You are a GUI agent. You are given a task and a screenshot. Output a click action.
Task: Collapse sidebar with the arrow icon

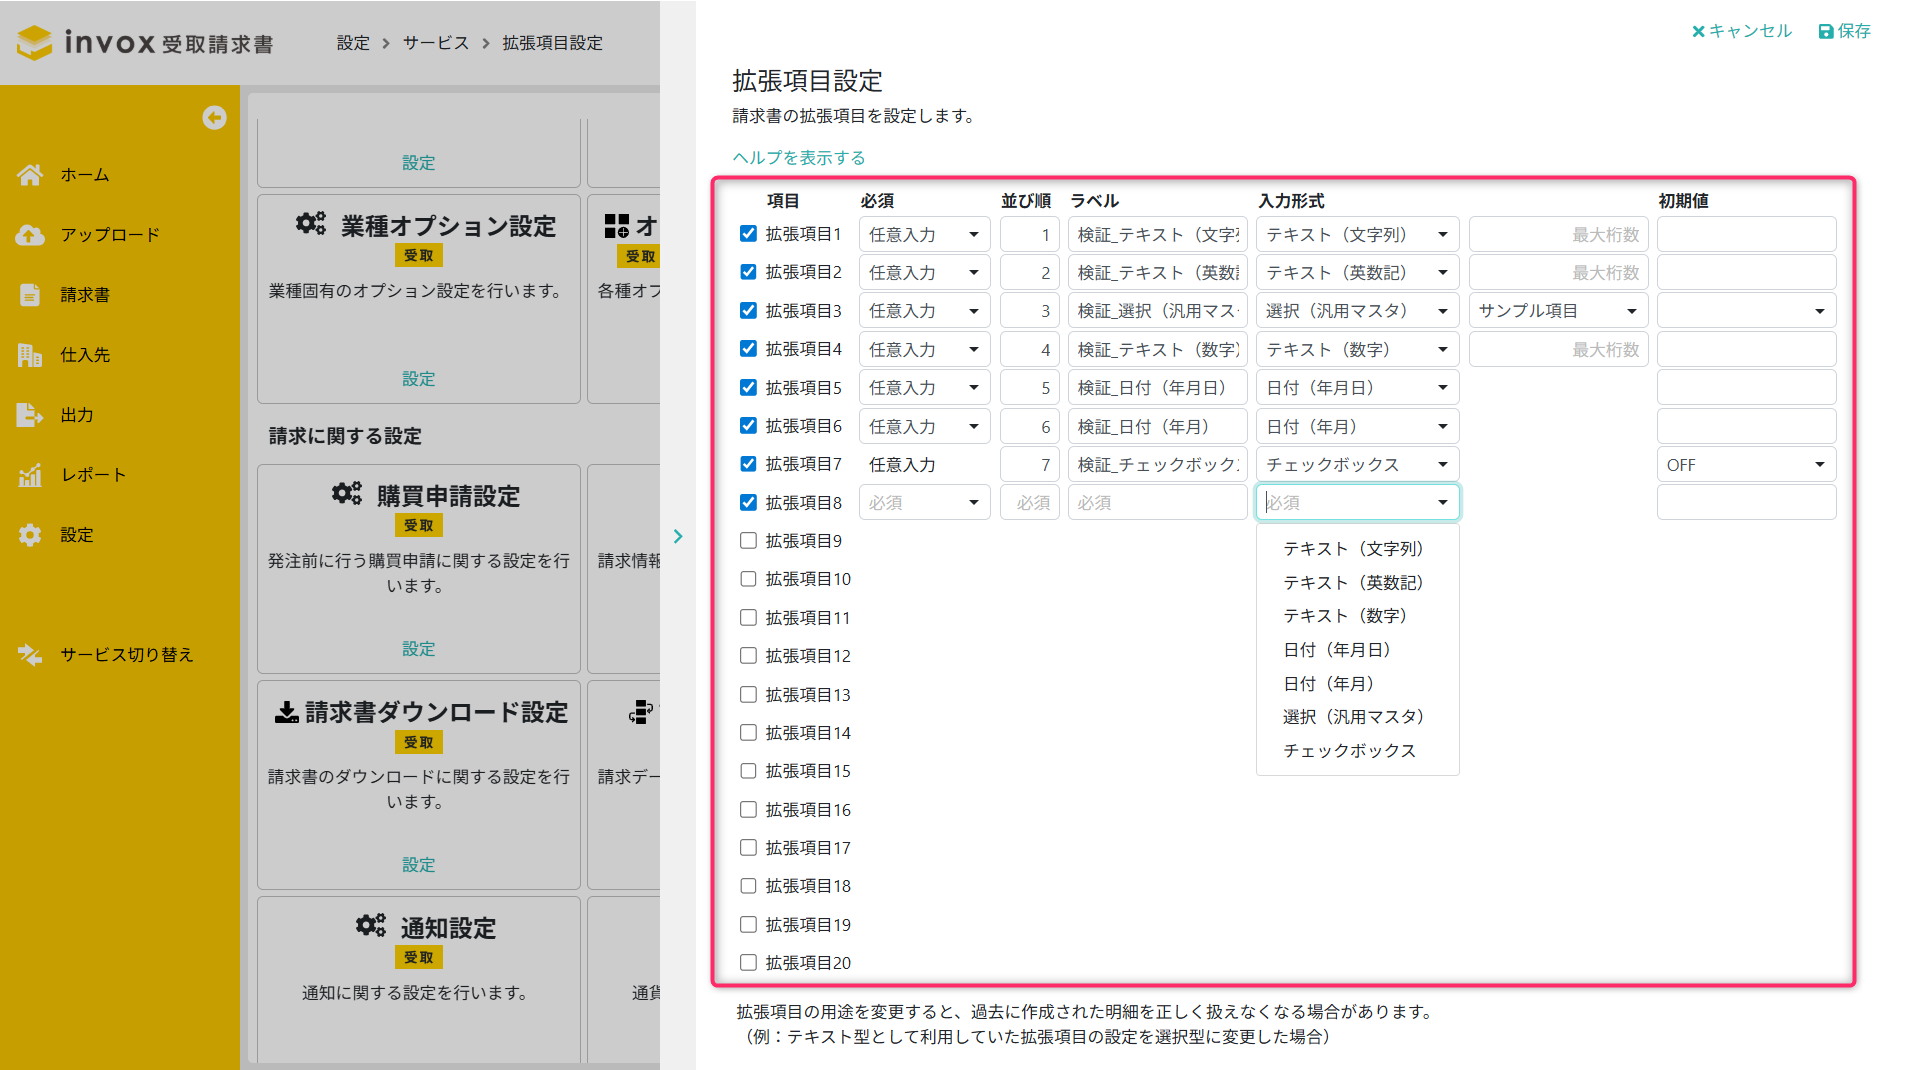click(214, 118)
